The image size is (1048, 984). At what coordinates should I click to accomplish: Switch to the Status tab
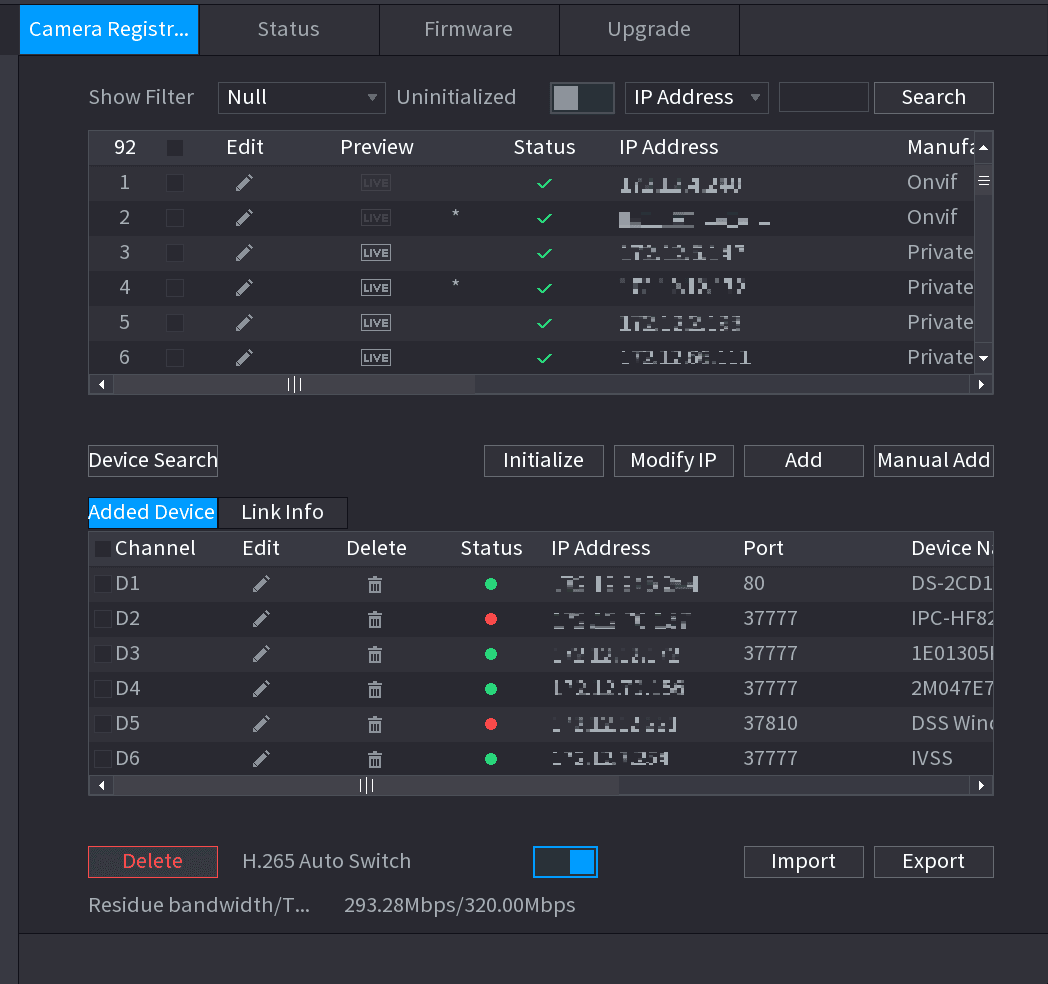click(x=289, y=29)
